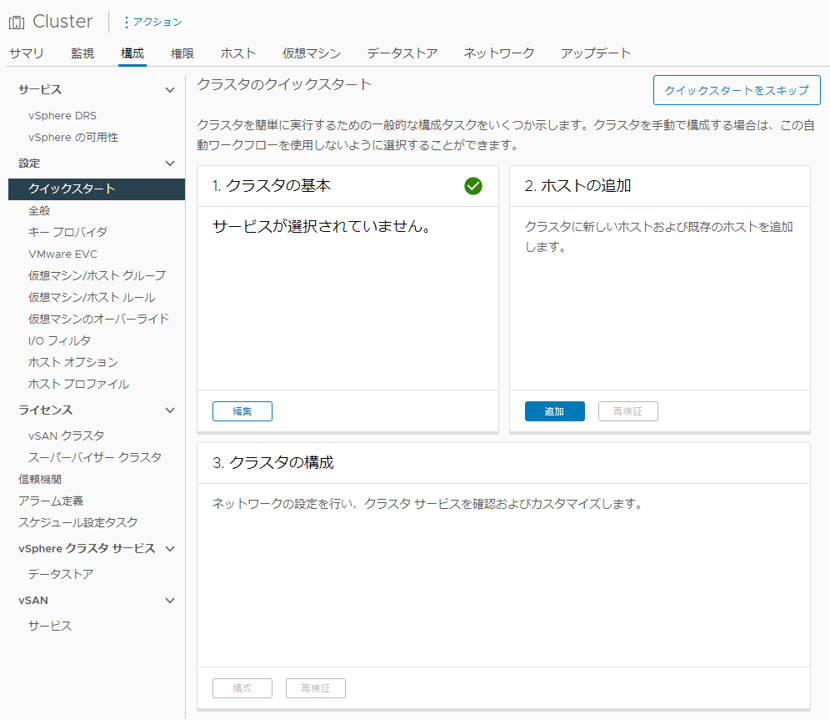
Task: Open キー プロバイダ settings
Action: coord(68,232)
